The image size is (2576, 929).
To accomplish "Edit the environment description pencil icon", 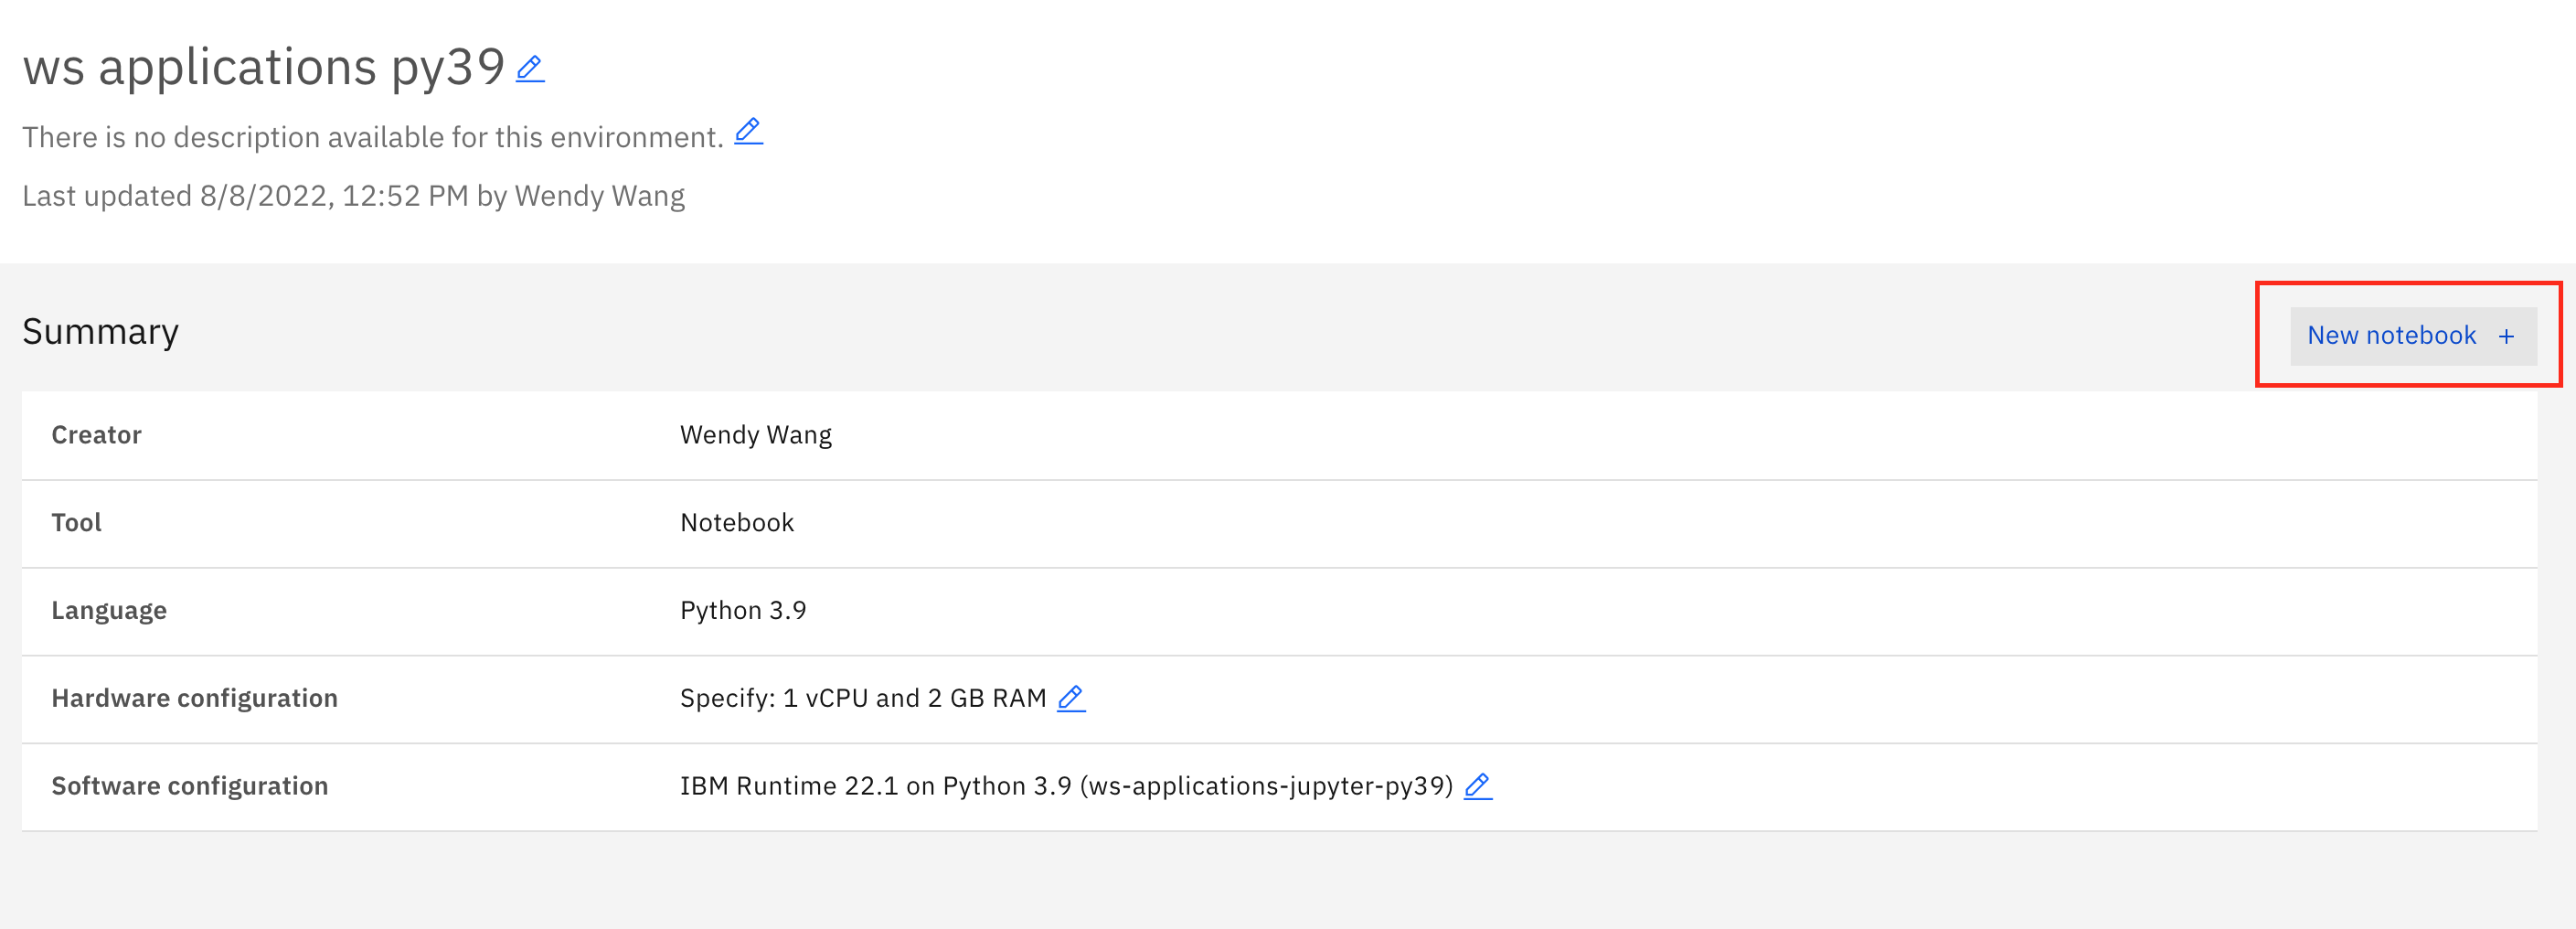I will pos(748,131).
